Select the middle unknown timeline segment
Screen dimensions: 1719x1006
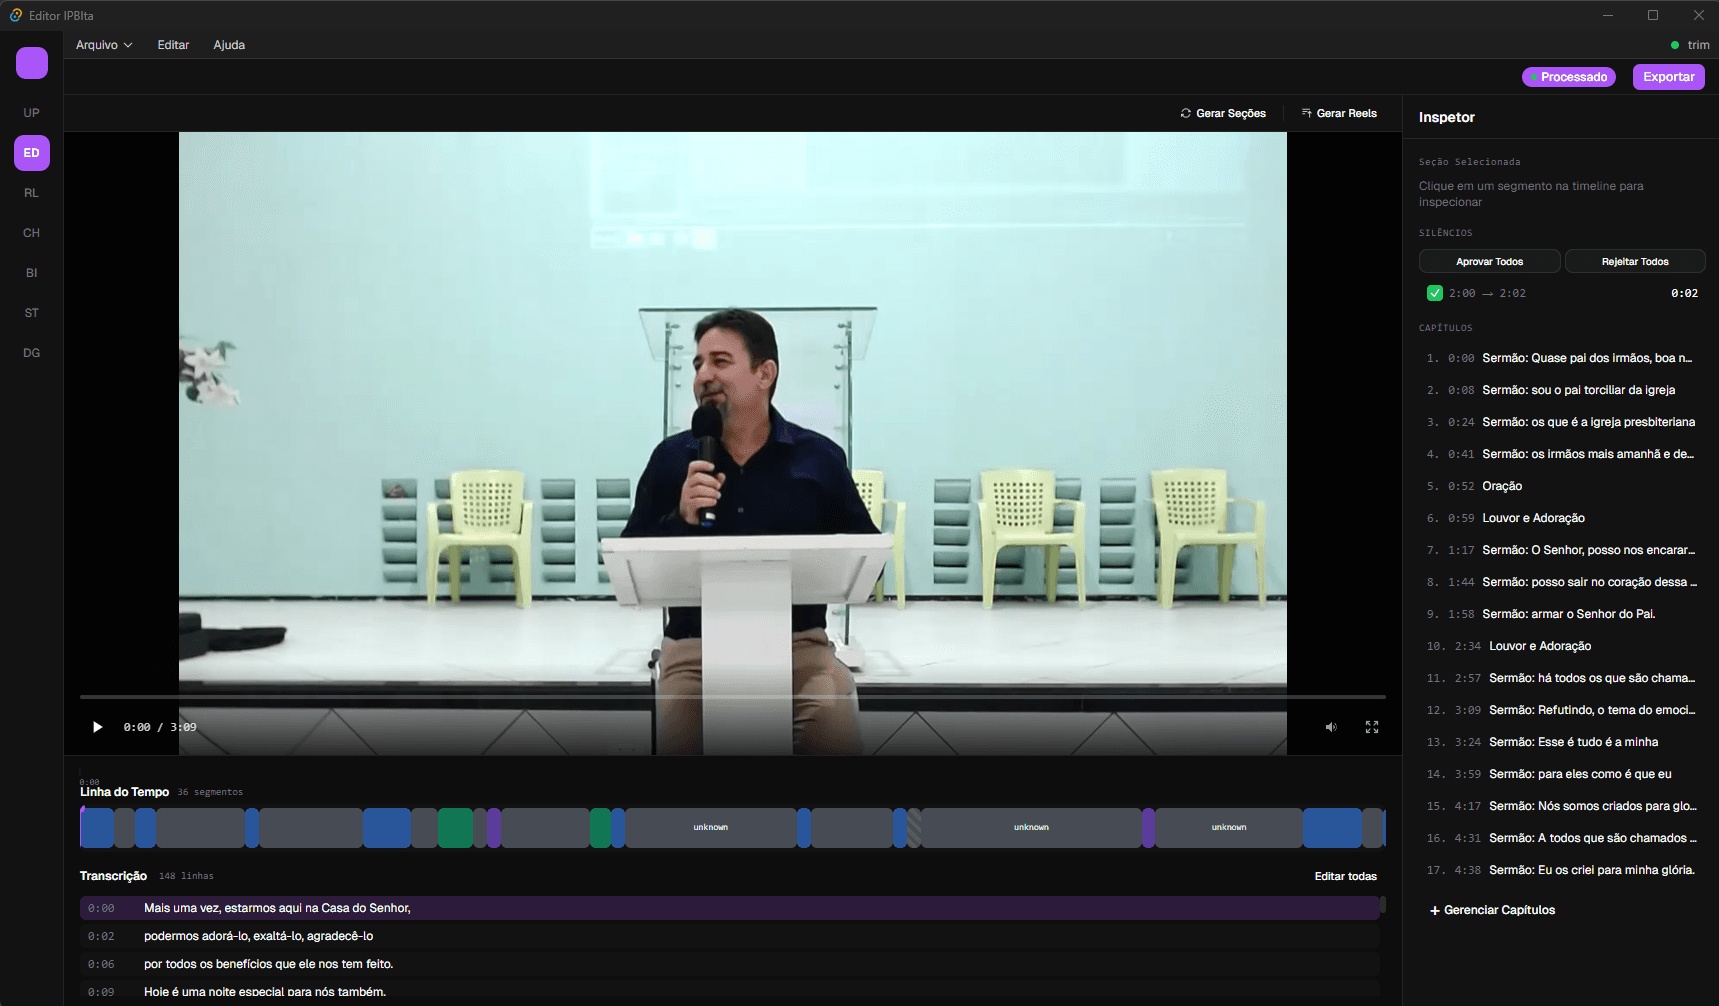coord(1031,828)
